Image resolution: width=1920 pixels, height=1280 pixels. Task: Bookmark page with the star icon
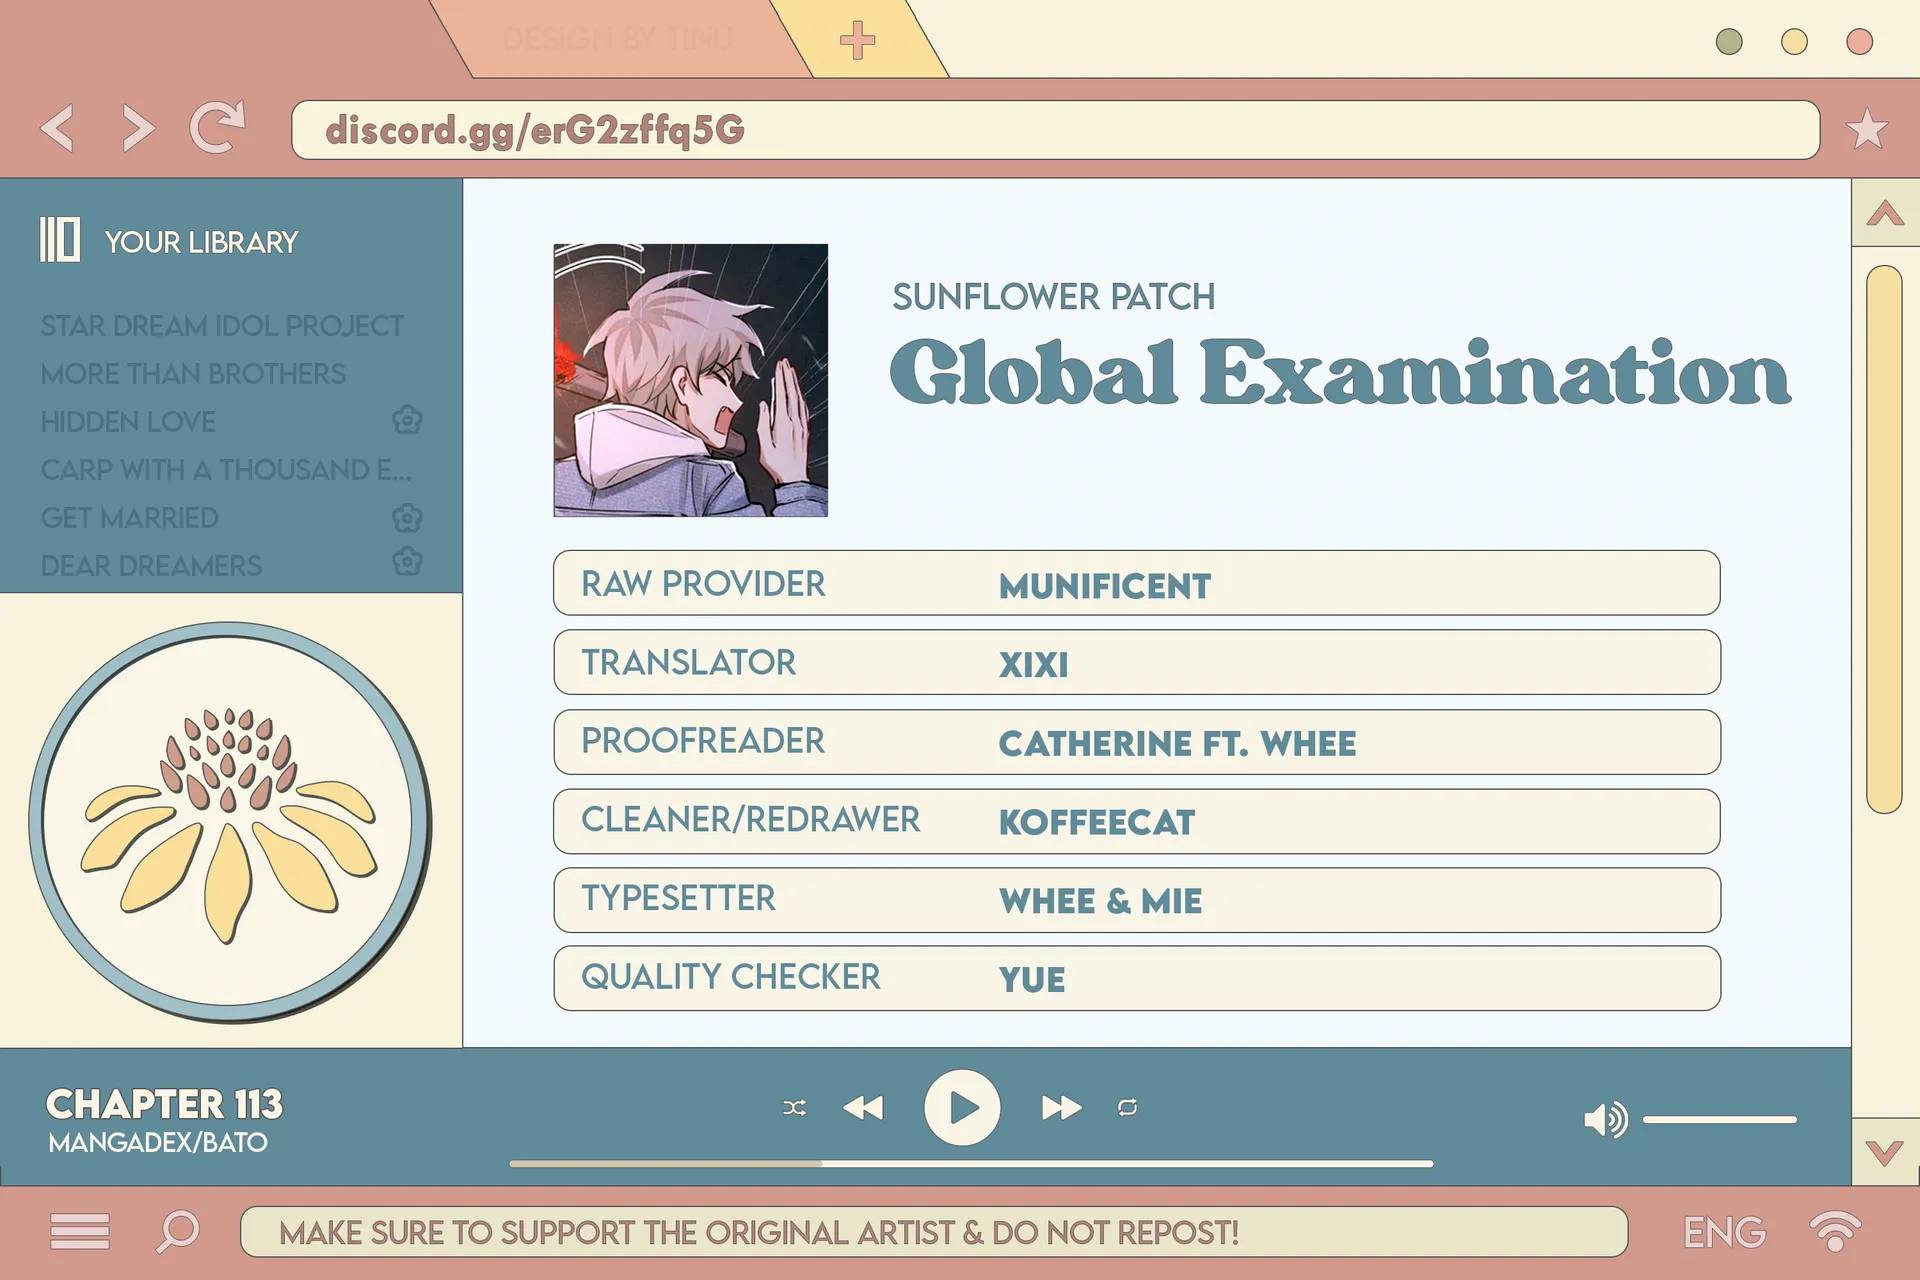pos(1866,129)
